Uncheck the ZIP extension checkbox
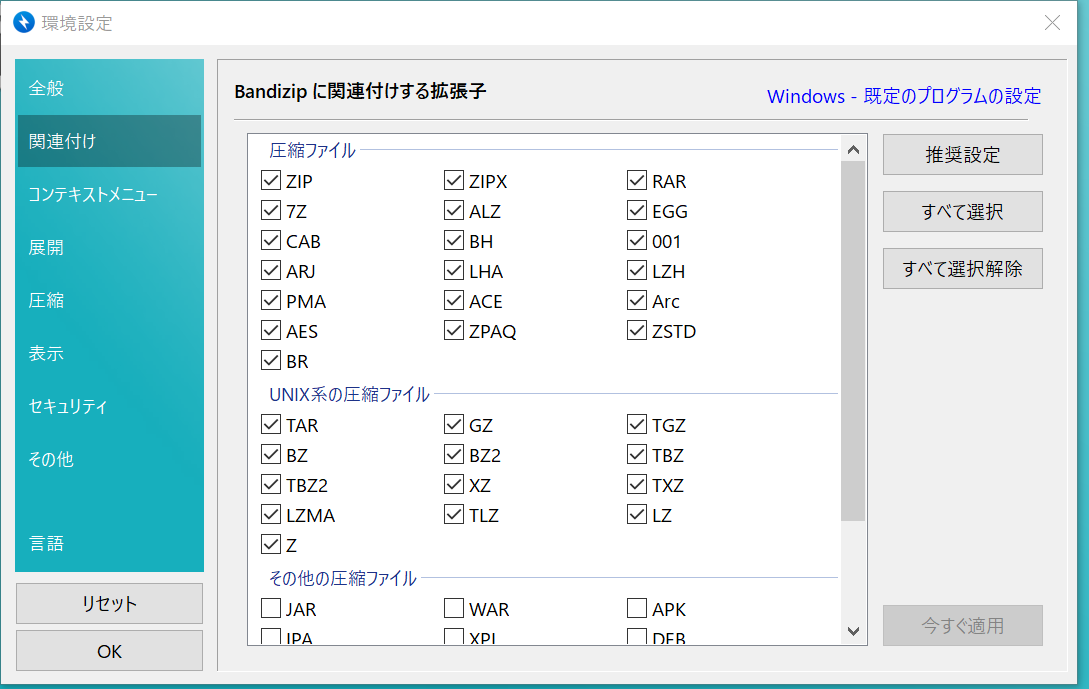Image resolution: width=1089 pixels, height=689 pixels. click(271, 181)
